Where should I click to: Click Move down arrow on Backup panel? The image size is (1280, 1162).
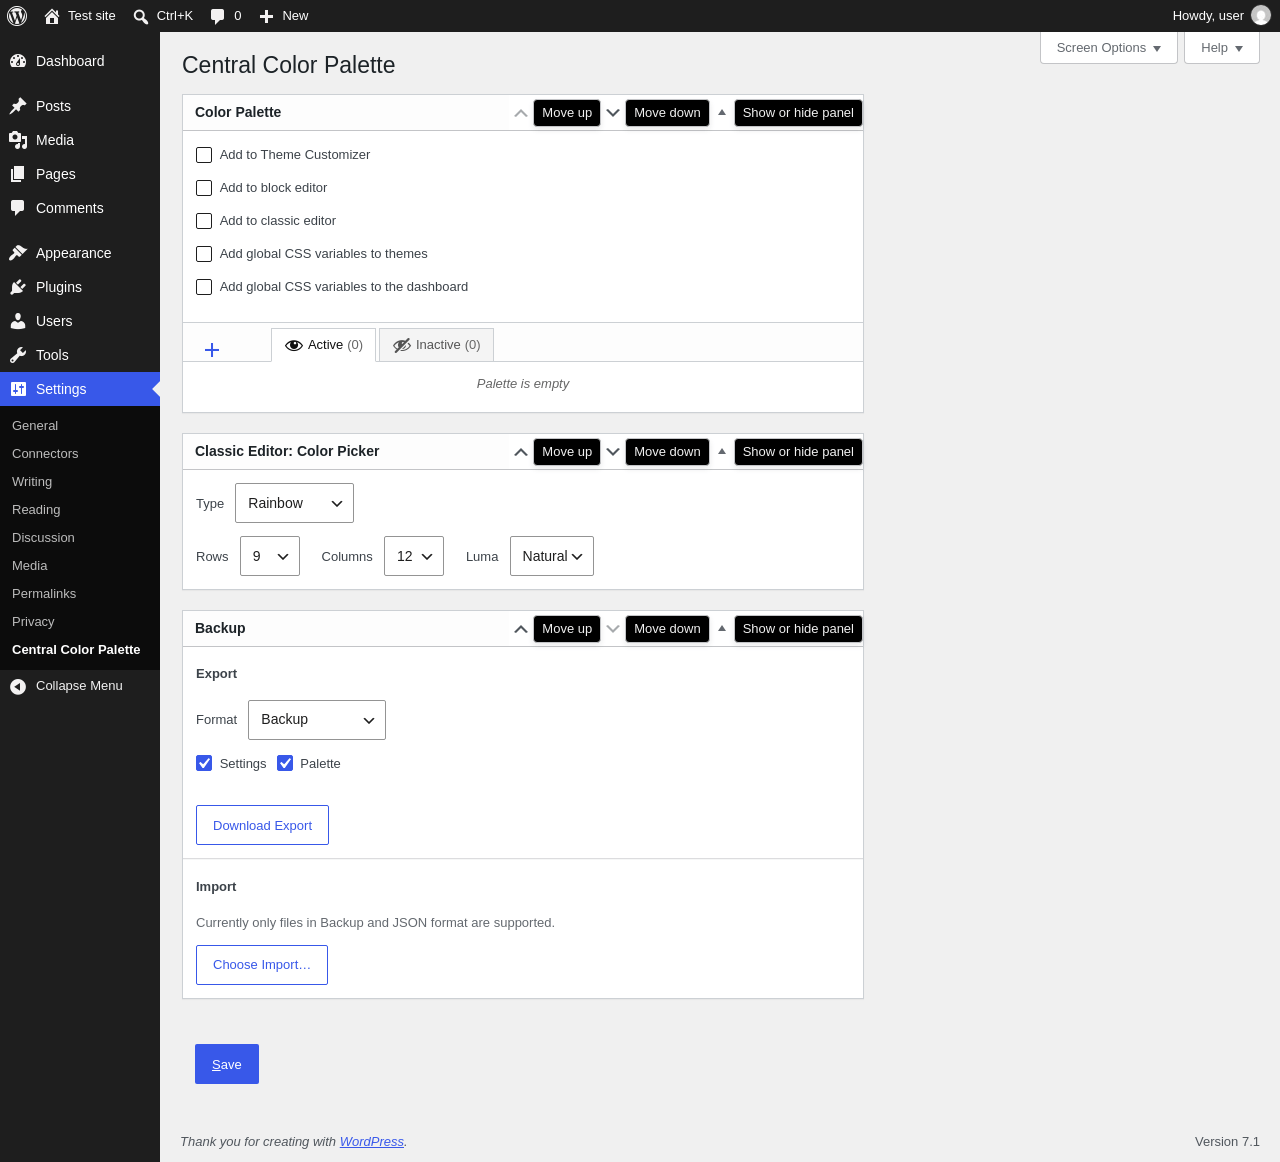(613, 629)
